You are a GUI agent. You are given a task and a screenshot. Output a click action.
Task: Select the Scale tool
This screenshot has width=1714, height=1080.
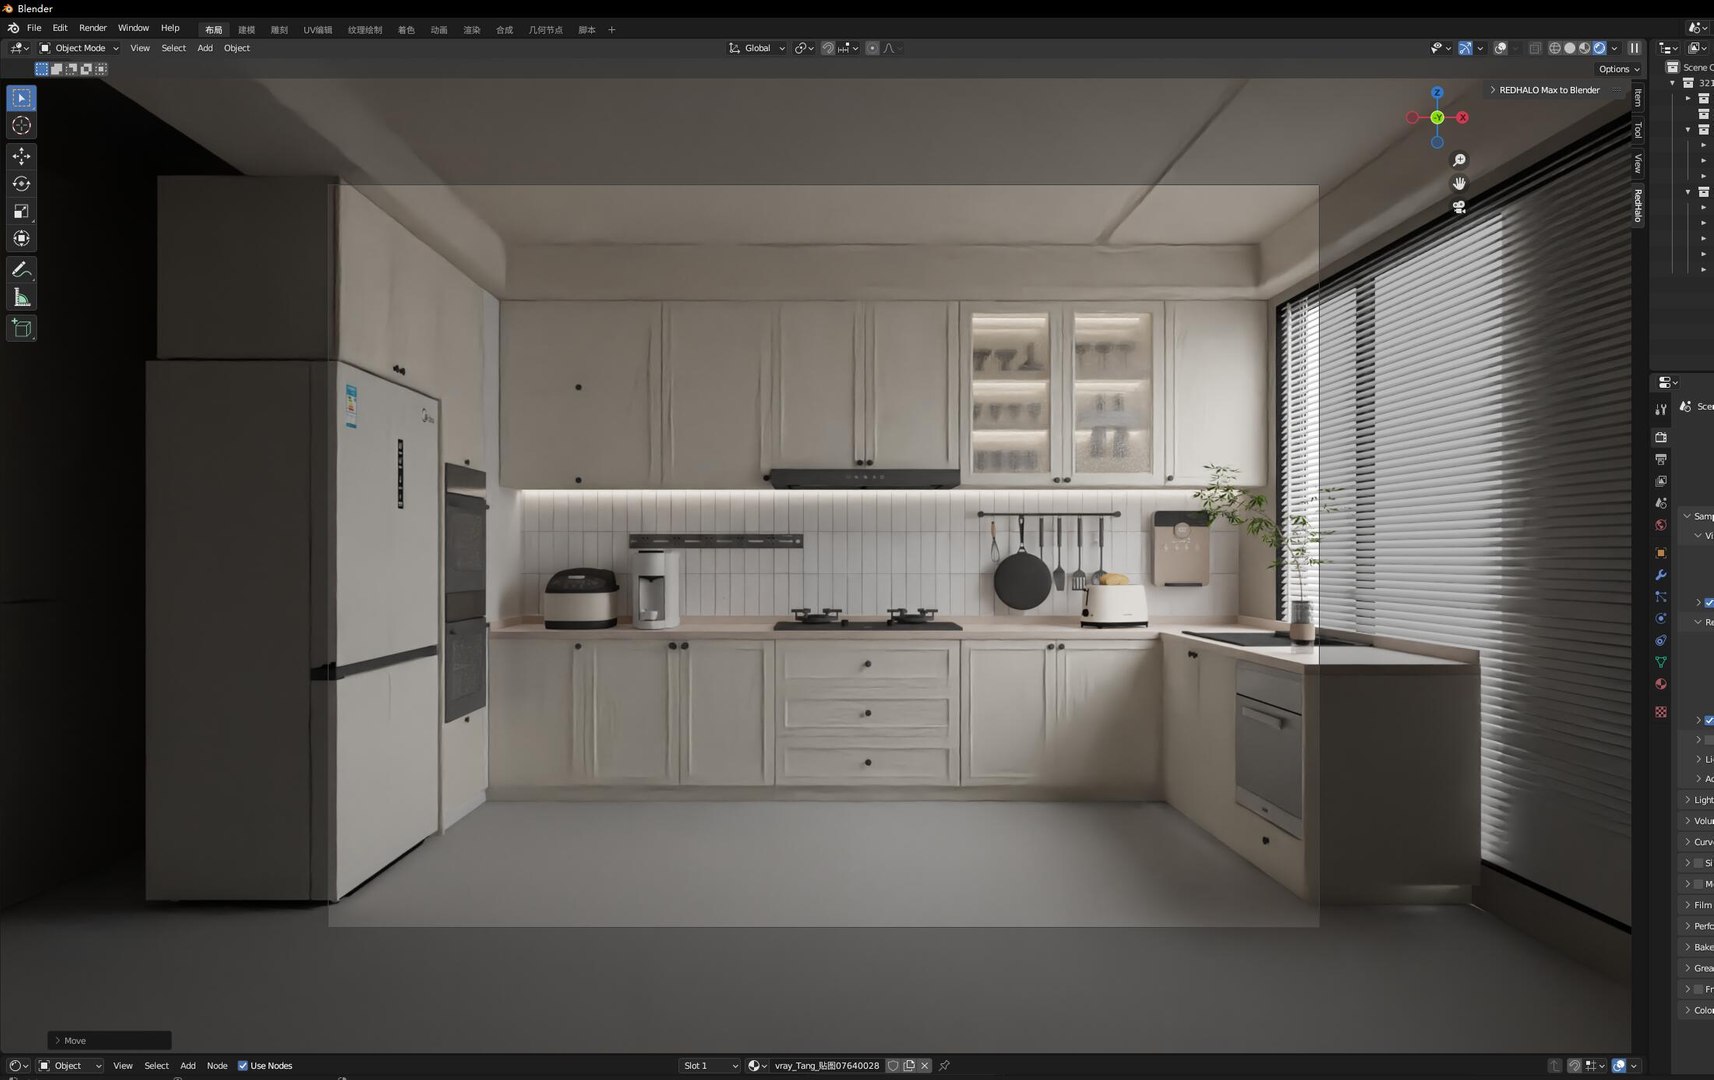[x=21, y=211]
